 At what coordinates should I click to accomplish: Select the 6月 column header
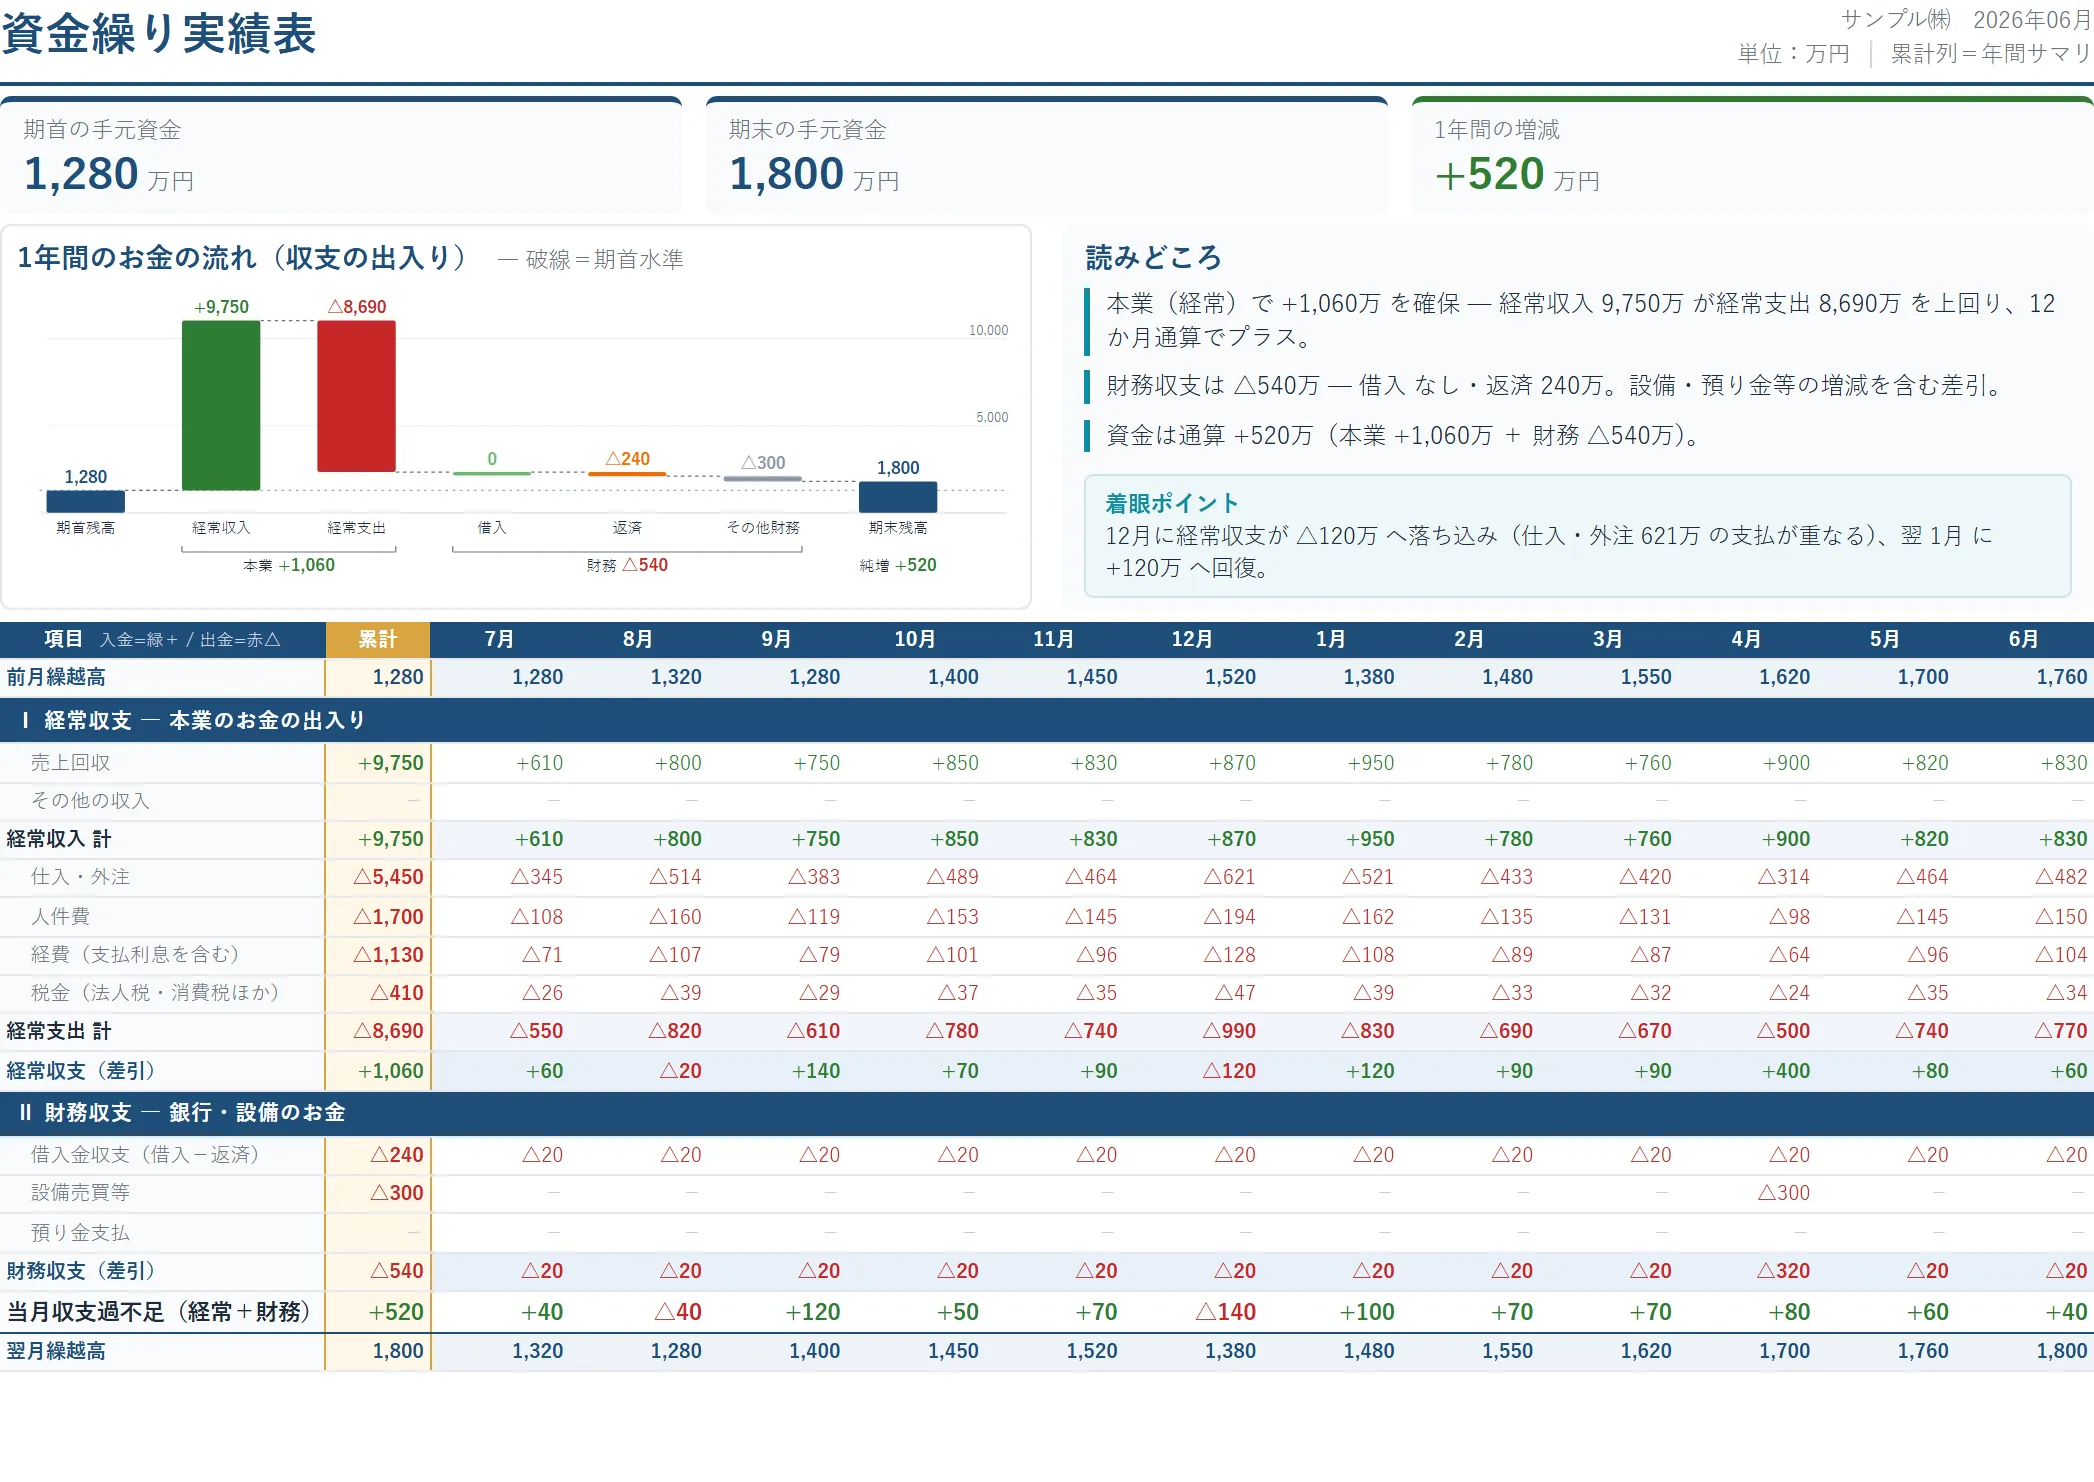click(2023, 639)
